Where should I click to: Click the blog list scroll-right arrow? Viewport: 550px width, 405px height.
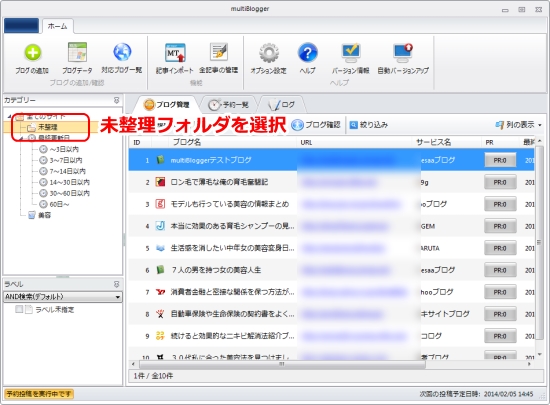(529, 364)
